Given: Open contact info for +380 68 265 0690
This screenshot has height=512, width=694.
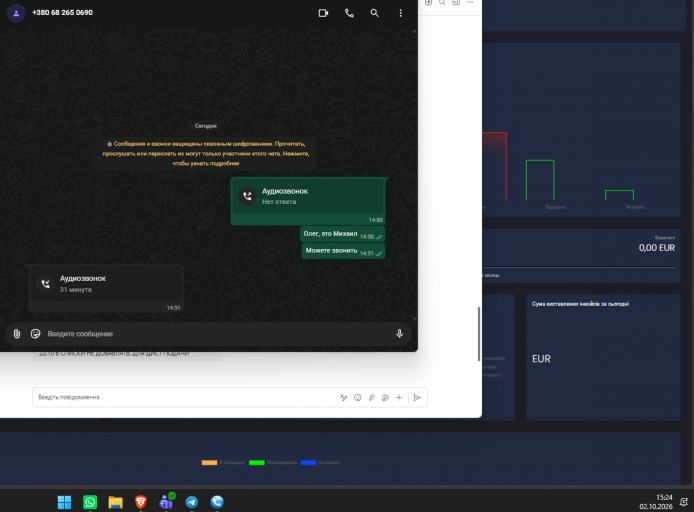Looking at the screenshot, I should (x=62, y=13).
